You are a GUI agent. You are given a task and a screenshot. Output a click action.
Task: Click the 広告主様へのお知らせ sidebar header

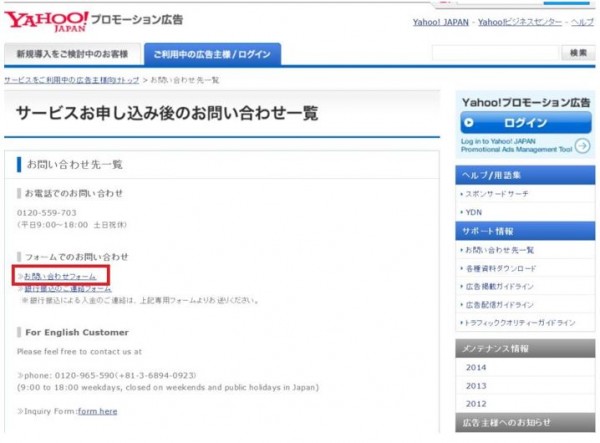click(x=525, y=422)
